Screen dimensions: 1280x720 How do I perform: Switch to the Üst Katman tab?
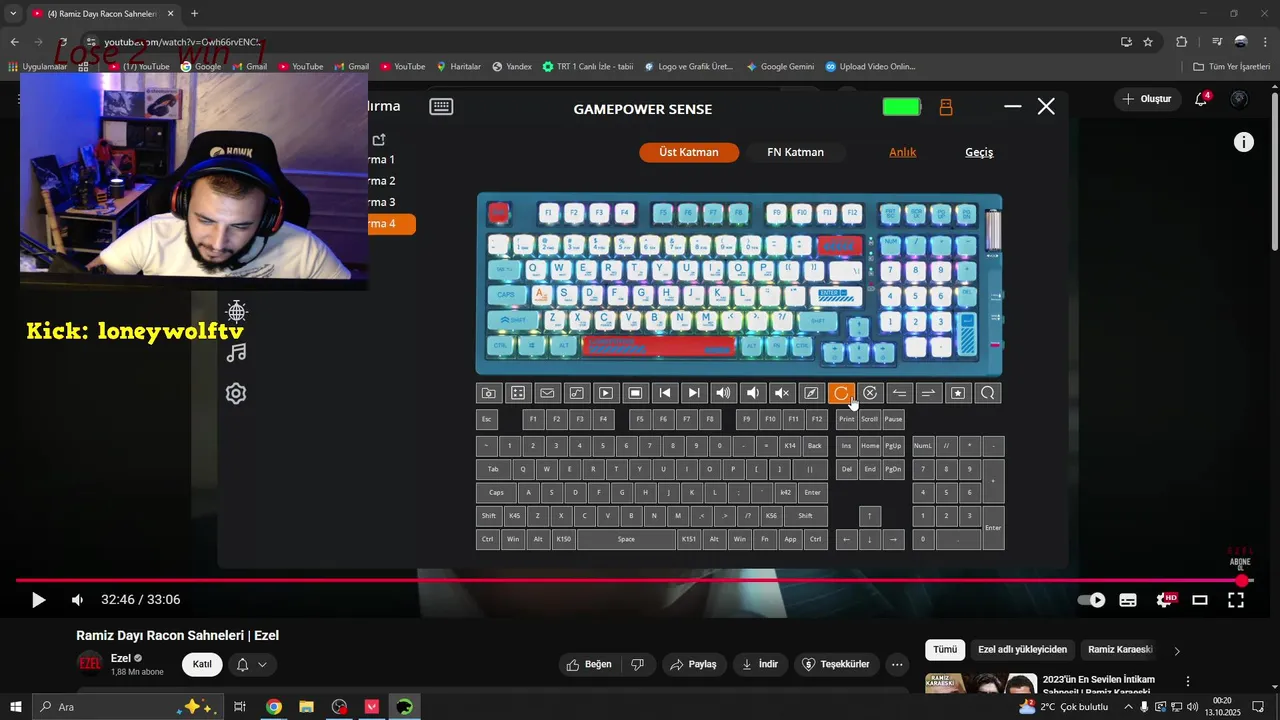689,152
